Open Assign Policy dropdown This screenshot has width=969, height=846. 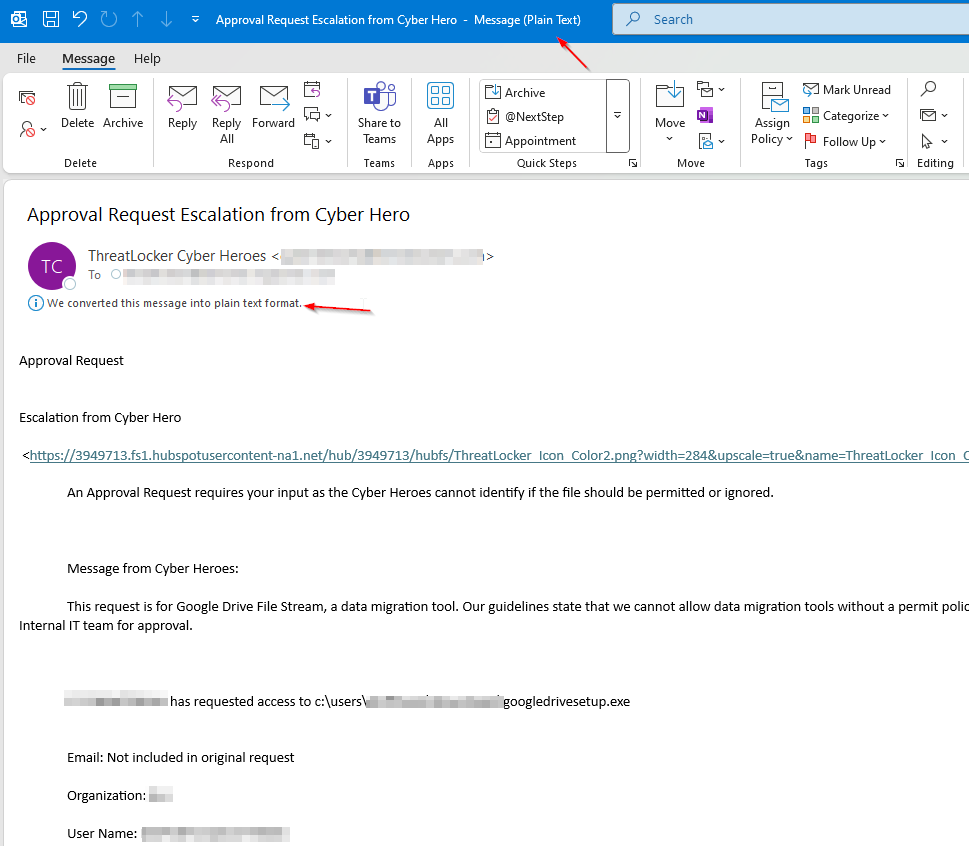coord(772,114)
